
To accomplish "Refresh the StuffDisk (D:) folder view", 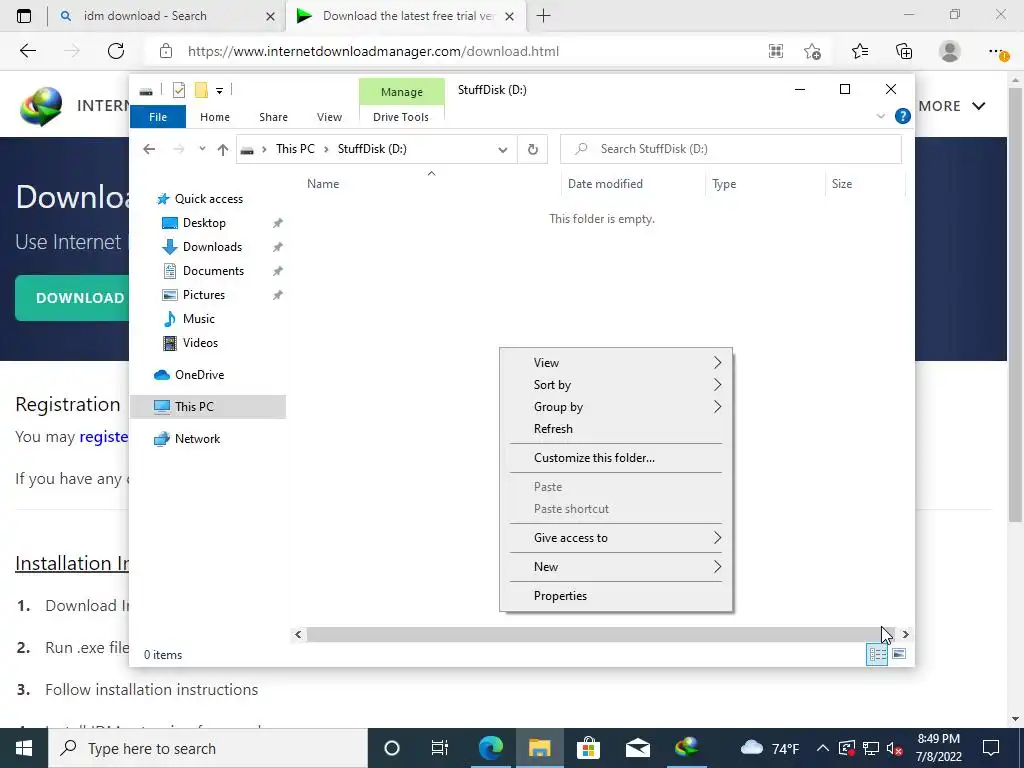I will point(533,150).
